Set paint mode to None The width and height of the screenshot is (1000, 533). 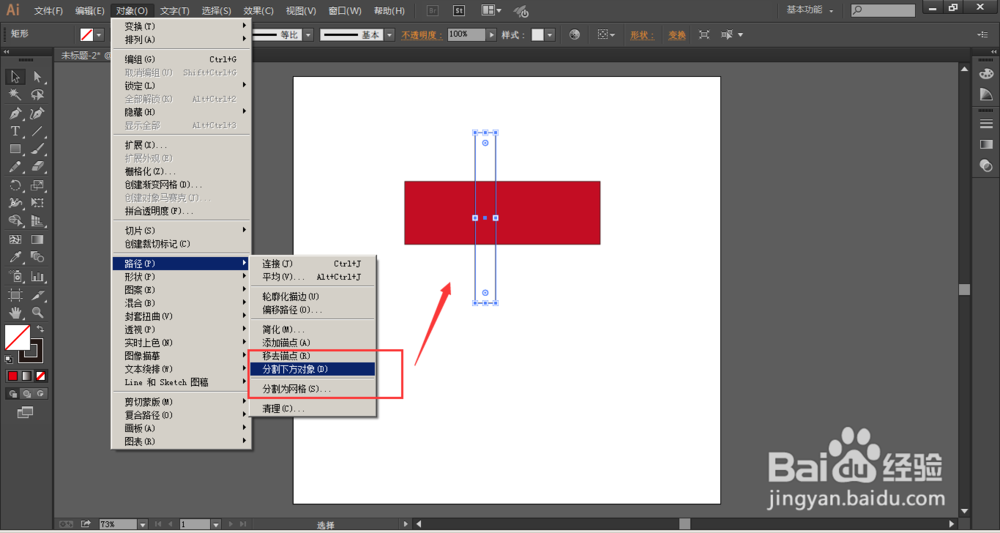(40, 376)
